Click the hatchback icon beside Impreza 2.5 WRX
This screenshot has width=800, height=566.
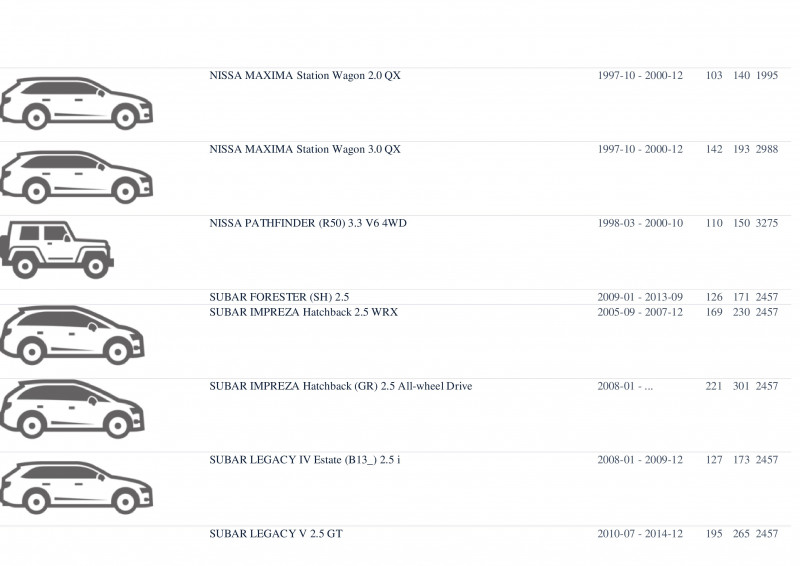tap(72, 335)
